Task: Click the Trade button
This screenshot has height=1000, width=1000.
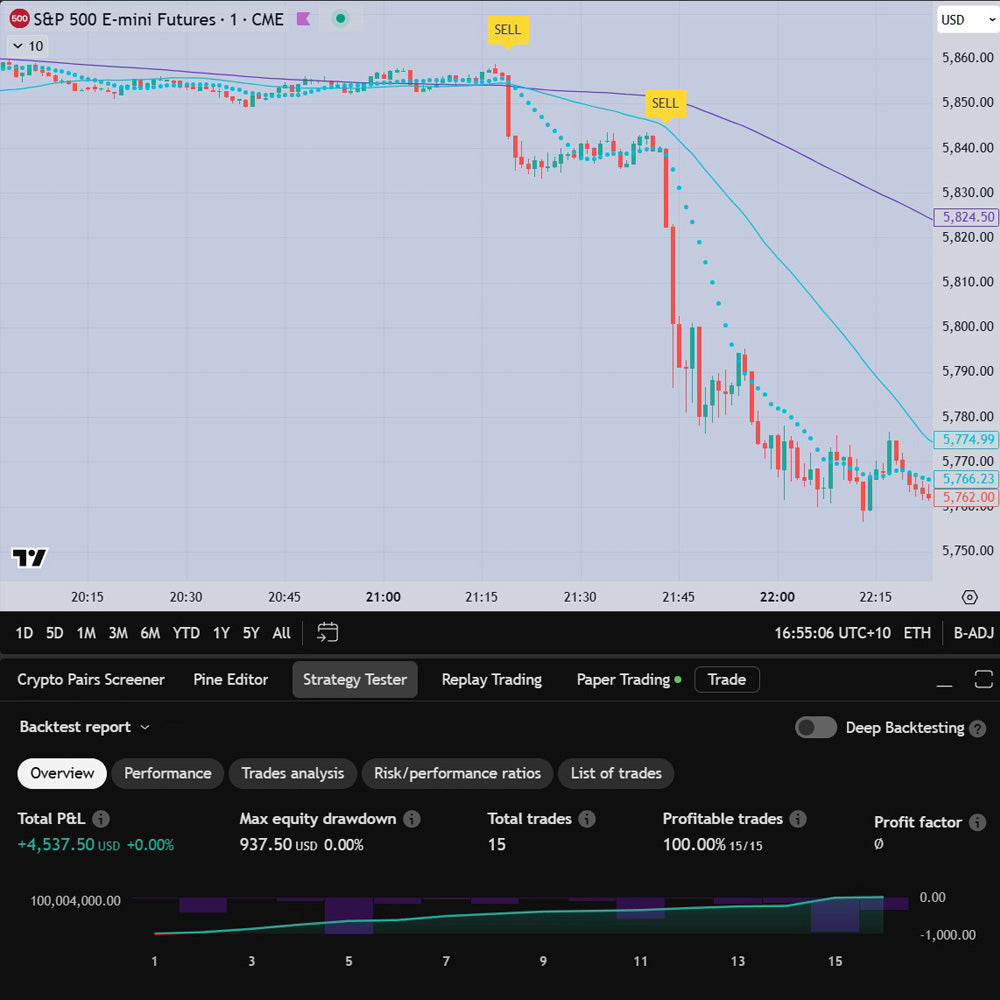Action: click(x=727, y=680)
